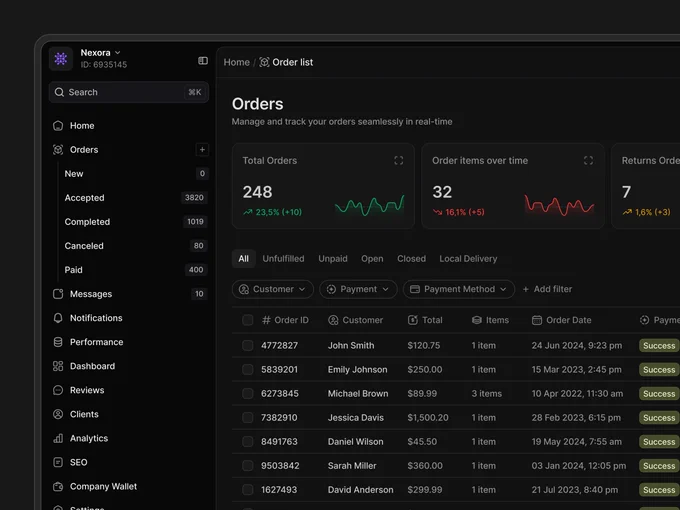Check the box for order 5839201
Image resolution: width=680 pixels, height=510 pixels.
248,369
